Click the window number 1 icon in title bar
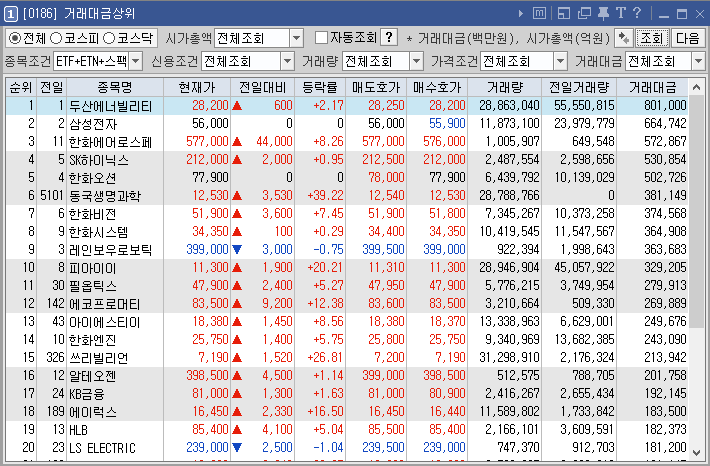The image size is (710, 466). pyautogui.click(x=10, y=14)
